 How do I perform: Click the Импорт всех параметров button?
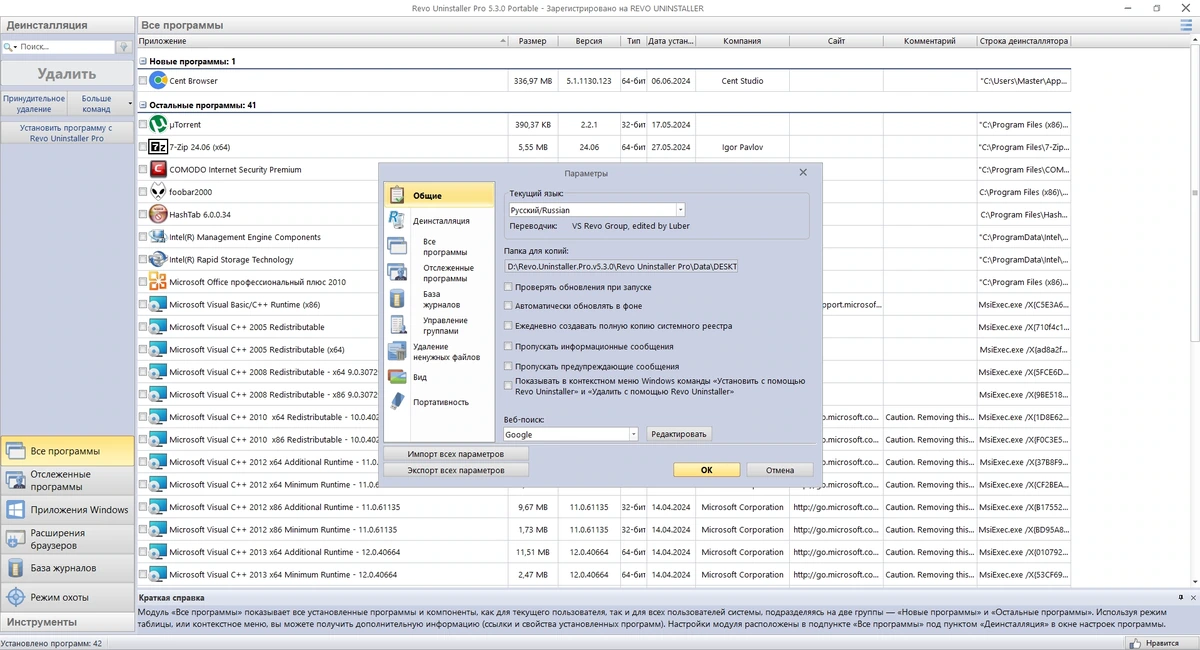(x=456, y=454)
